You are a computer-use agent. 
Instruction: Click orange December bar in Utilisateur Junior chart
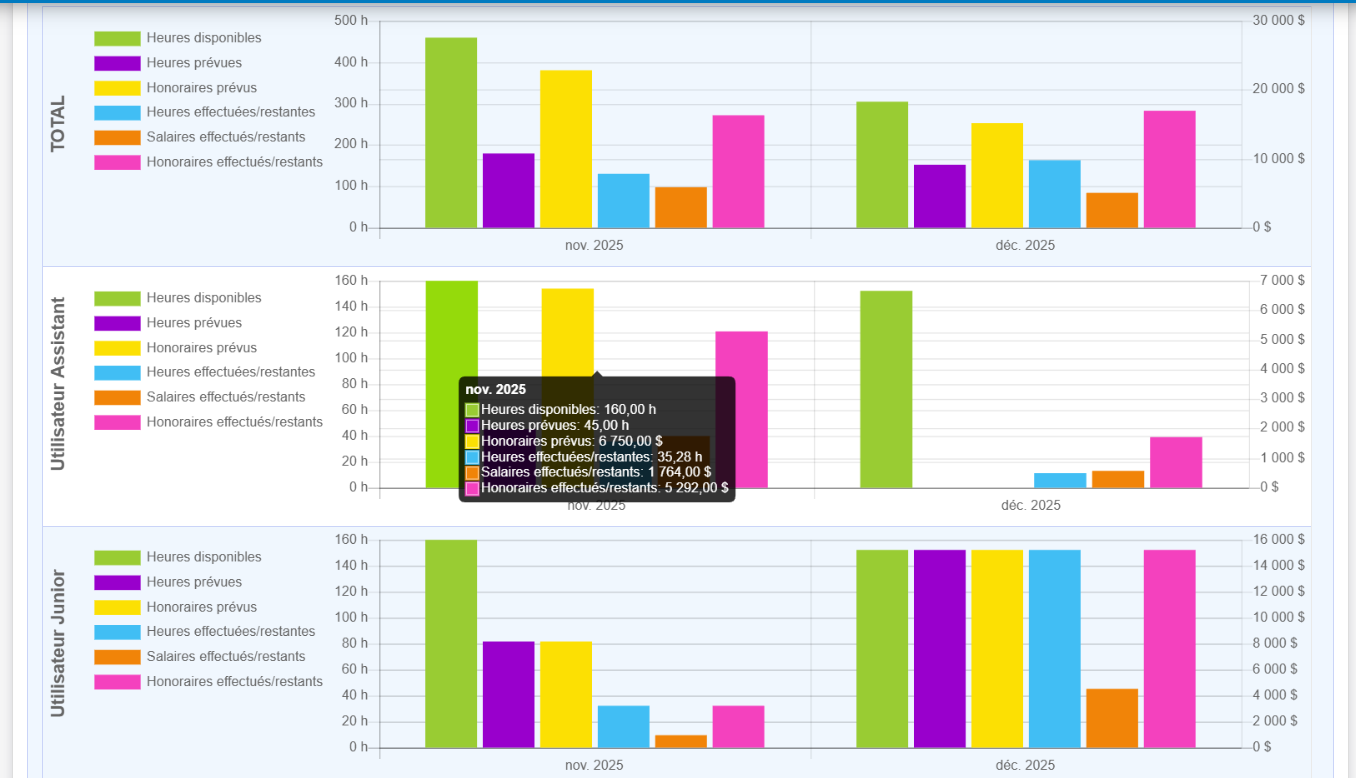(x=1111, y=718)
